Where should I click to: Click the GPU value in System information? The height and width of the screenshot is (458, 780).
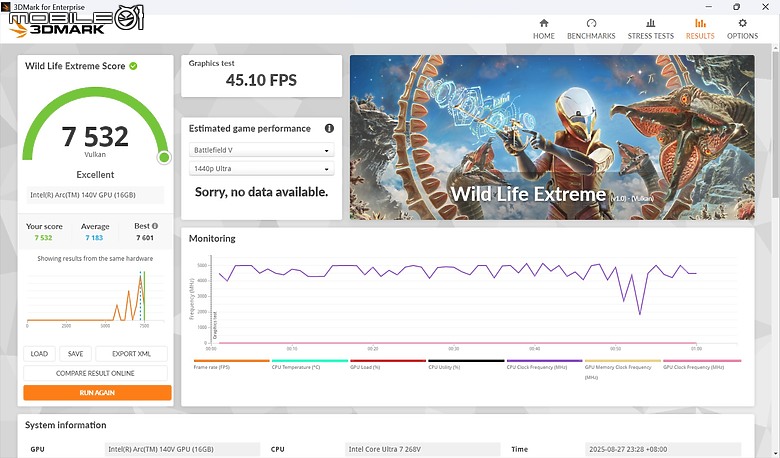click(182, 449)
